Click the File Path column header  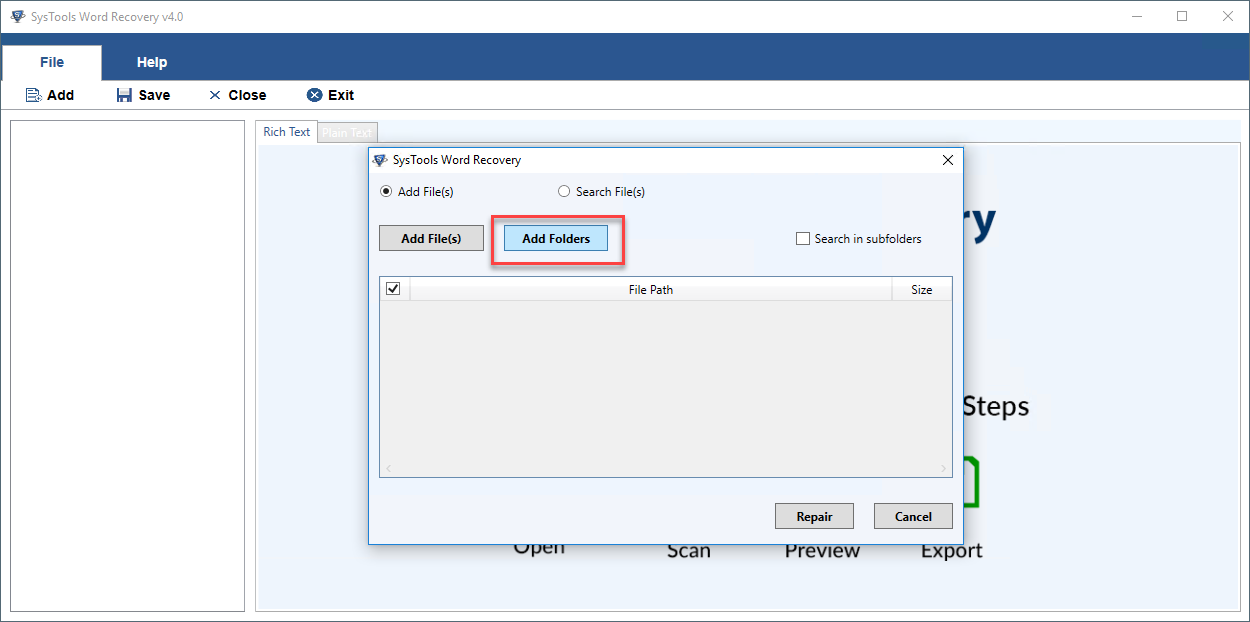click(x=651, y=289)
